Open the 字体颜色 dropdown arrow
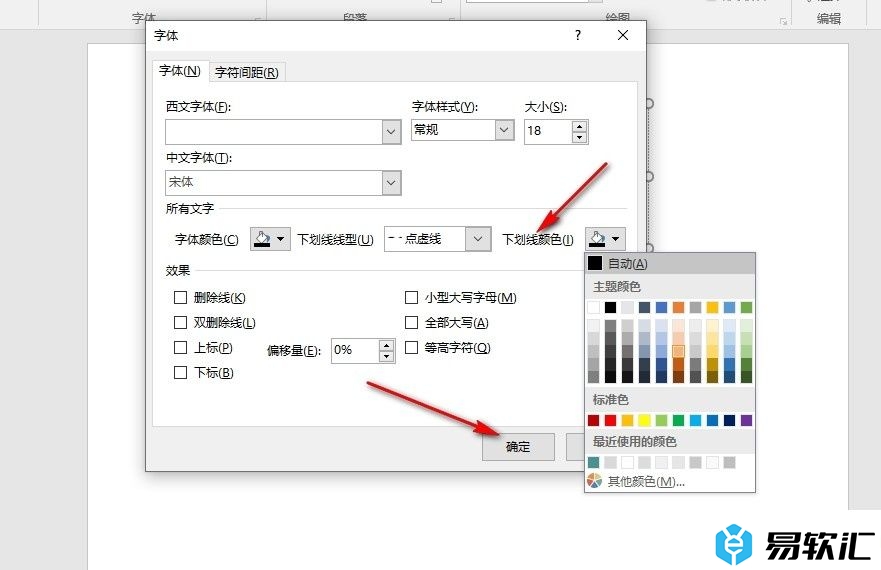Viewport: 881px width, 570px height. click(280, 239)
